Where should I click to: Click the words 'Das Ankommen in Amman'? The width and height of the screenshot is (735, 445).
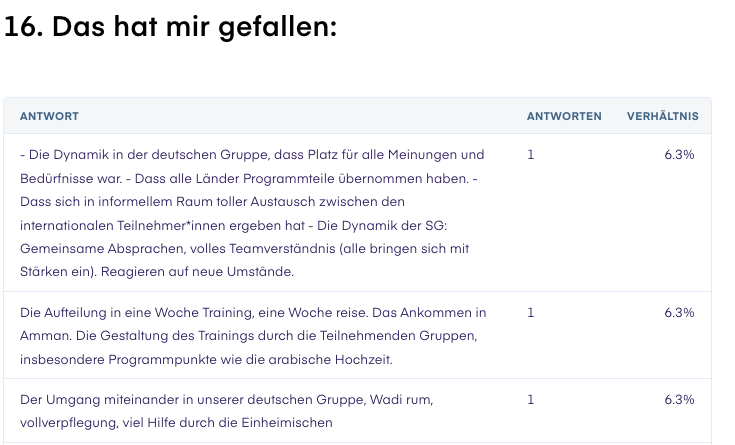point(429,313)
